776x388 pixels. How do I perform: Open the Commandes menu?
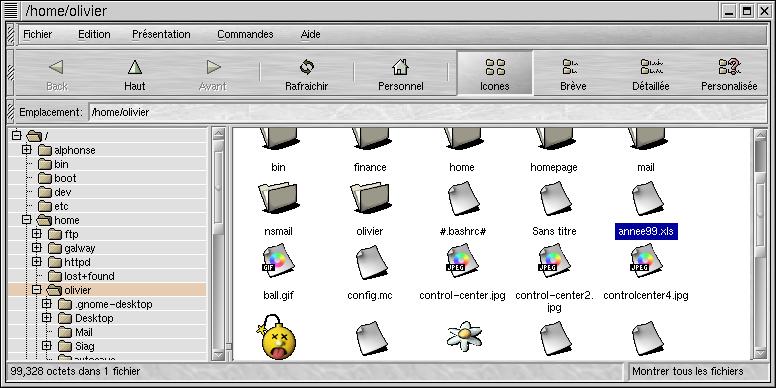coord(245,34)
